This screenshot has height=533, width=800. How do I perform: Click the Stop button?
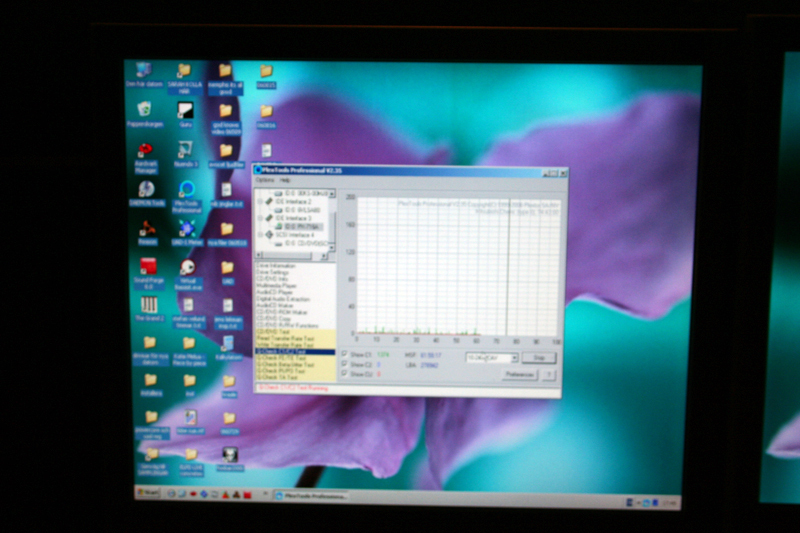[x=539, y=358]
